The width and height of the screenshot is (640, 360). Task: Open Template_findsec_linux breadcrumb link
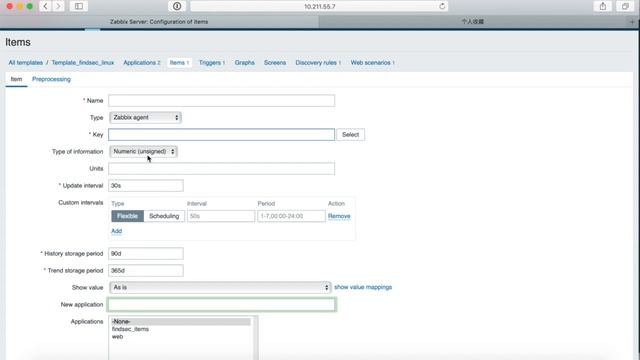[83, 62]
